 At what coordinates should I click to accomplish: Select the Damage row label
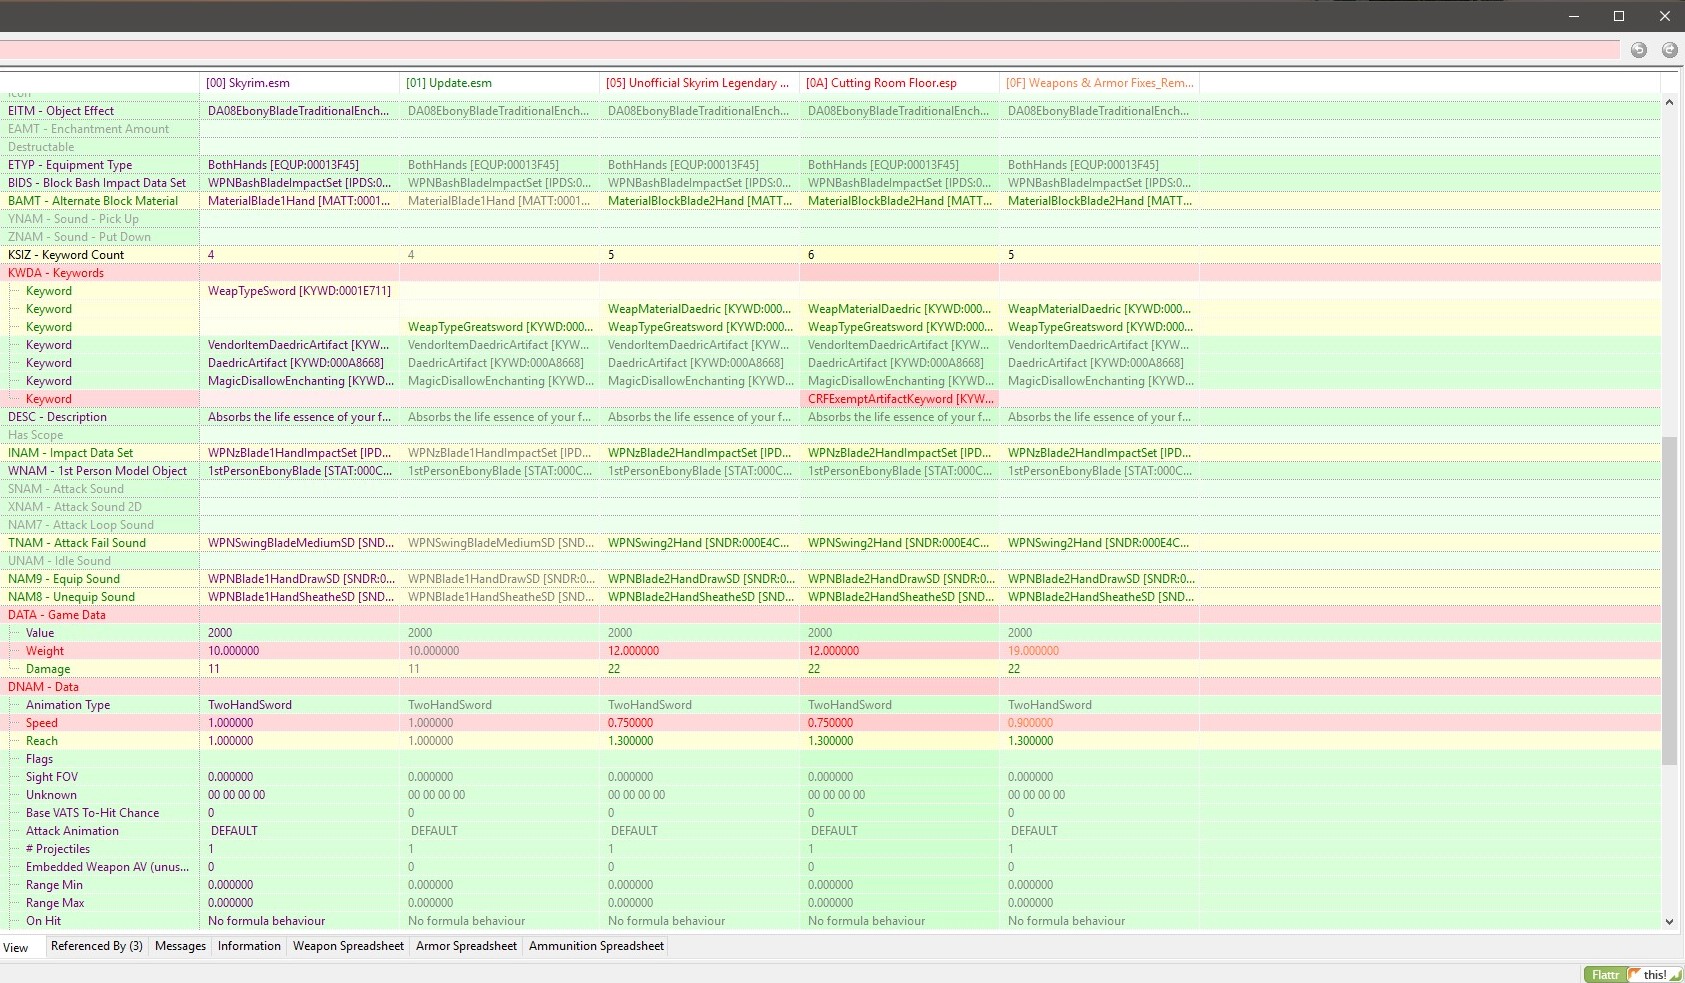(x=48, y=669)
